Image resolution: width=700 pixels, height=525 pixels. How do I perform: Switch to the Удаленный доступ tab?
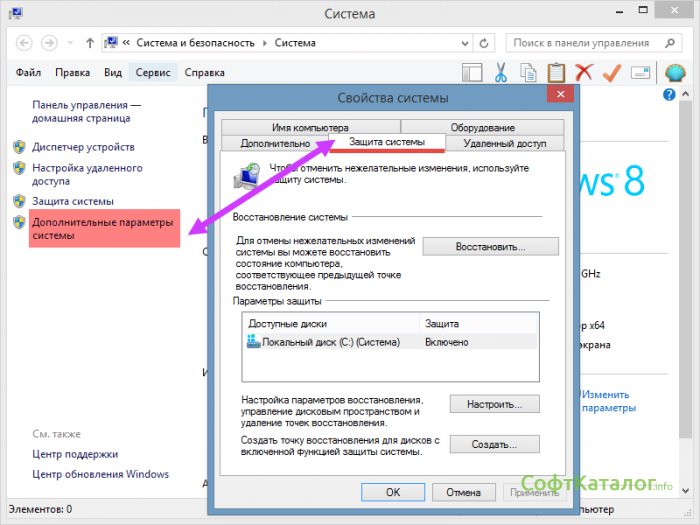[505, 143]
